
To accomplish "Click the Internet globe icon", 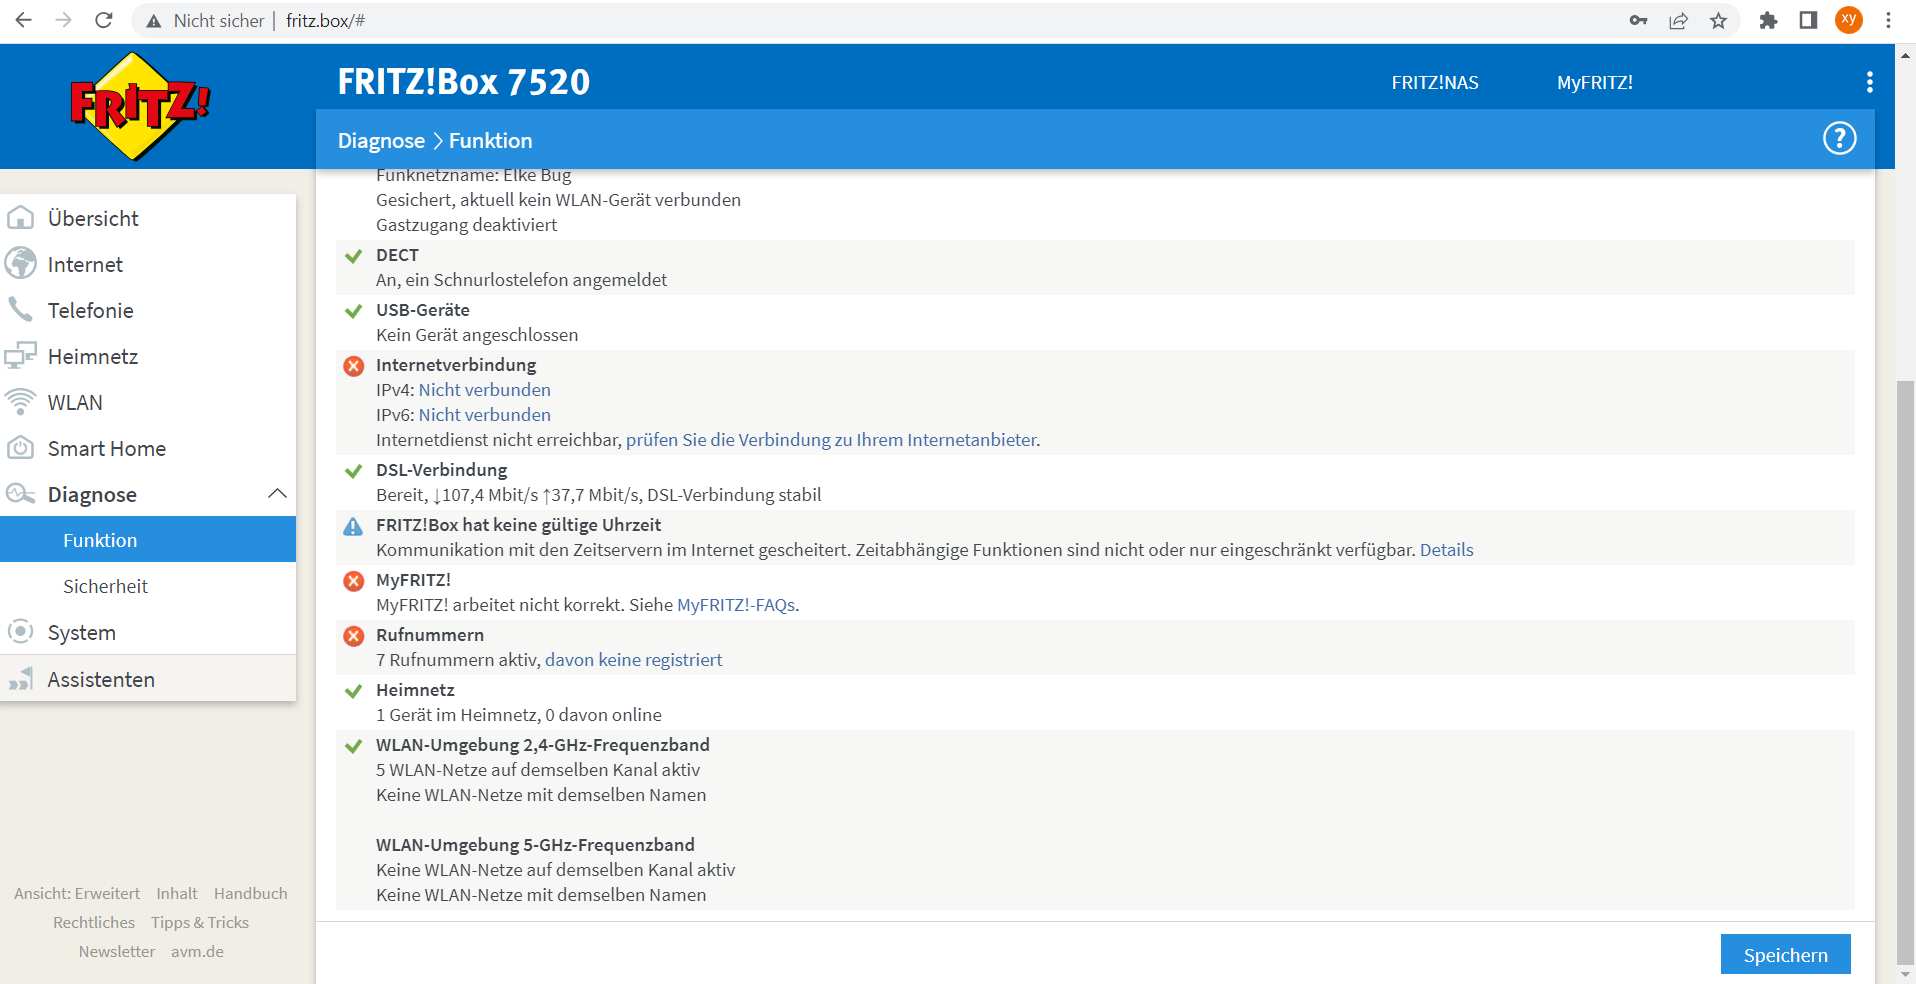I will [x=20, y=264].
